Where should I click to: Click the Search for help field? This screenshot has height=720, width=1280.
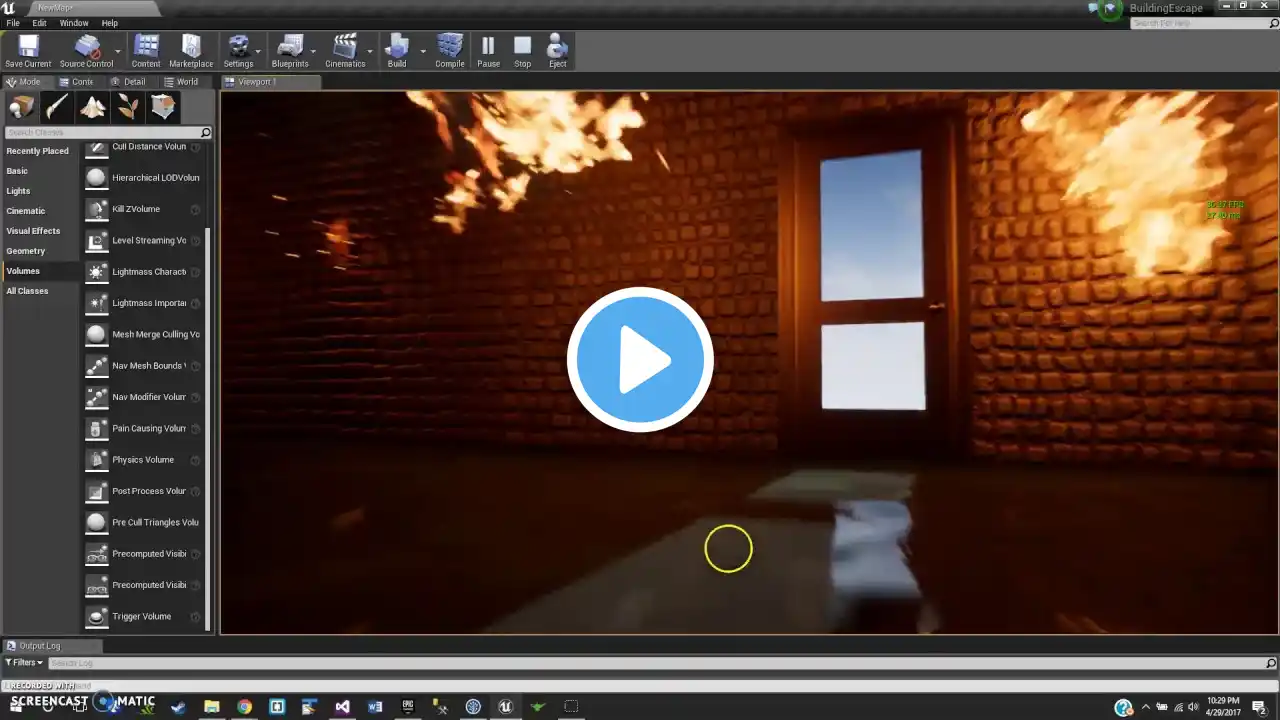coord(1204,23)
